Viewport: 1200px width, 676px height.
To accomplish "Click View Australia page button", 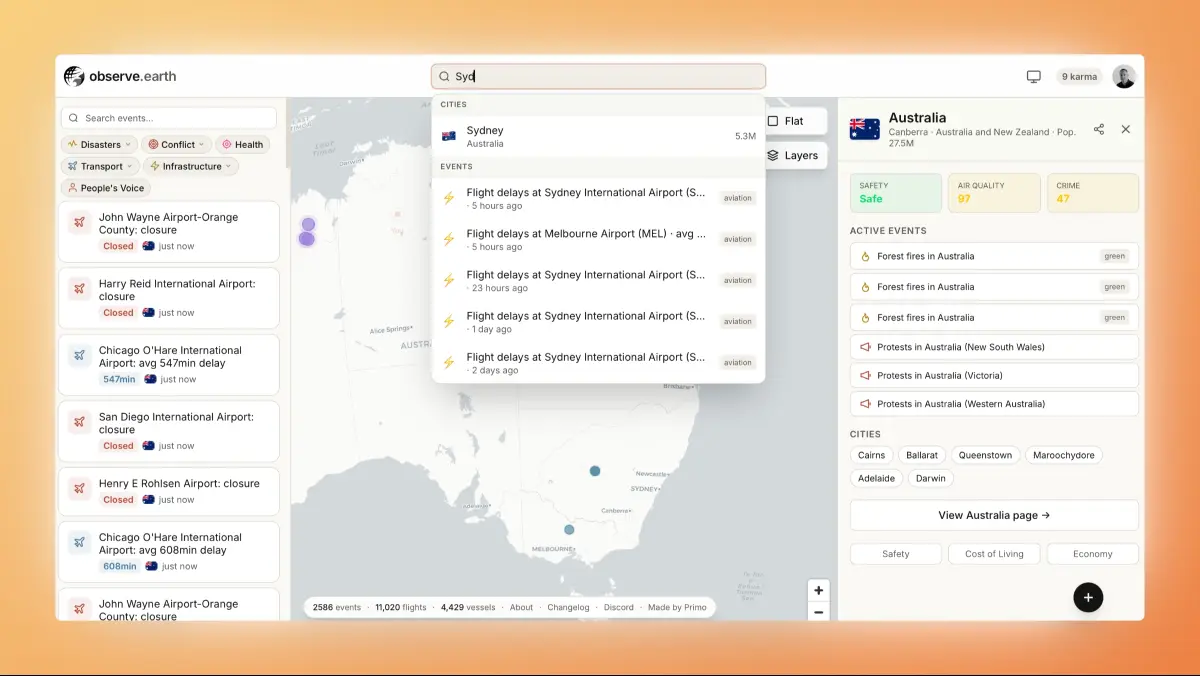I will (x=994, y=515).
